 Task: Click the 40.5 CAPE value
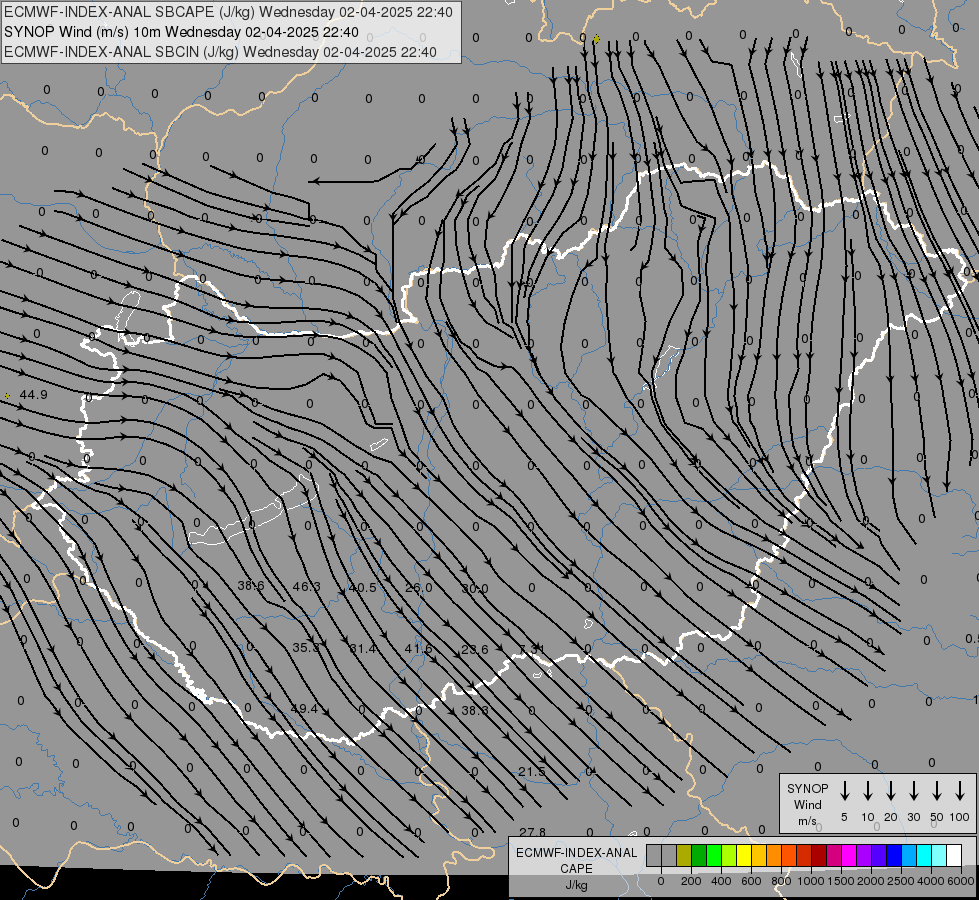[363, 587]
